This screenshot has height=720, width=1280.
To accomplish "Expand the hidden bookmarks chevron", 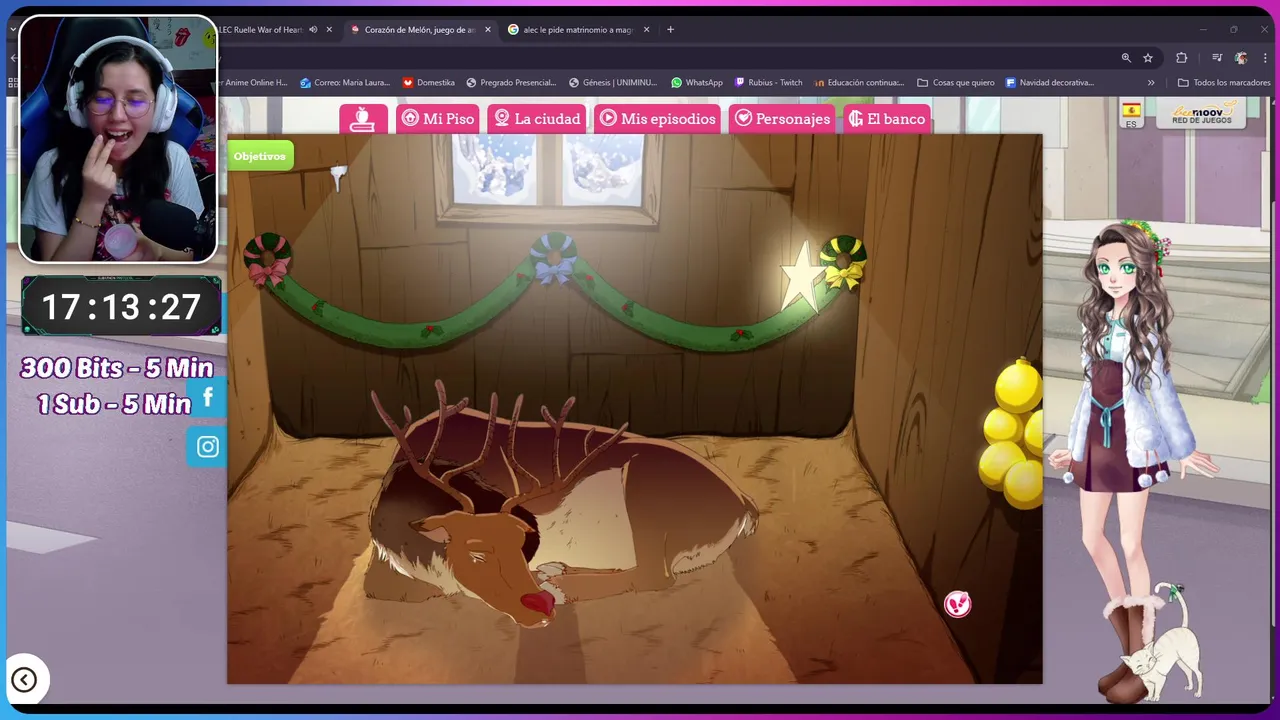I will pos(1151,83).
